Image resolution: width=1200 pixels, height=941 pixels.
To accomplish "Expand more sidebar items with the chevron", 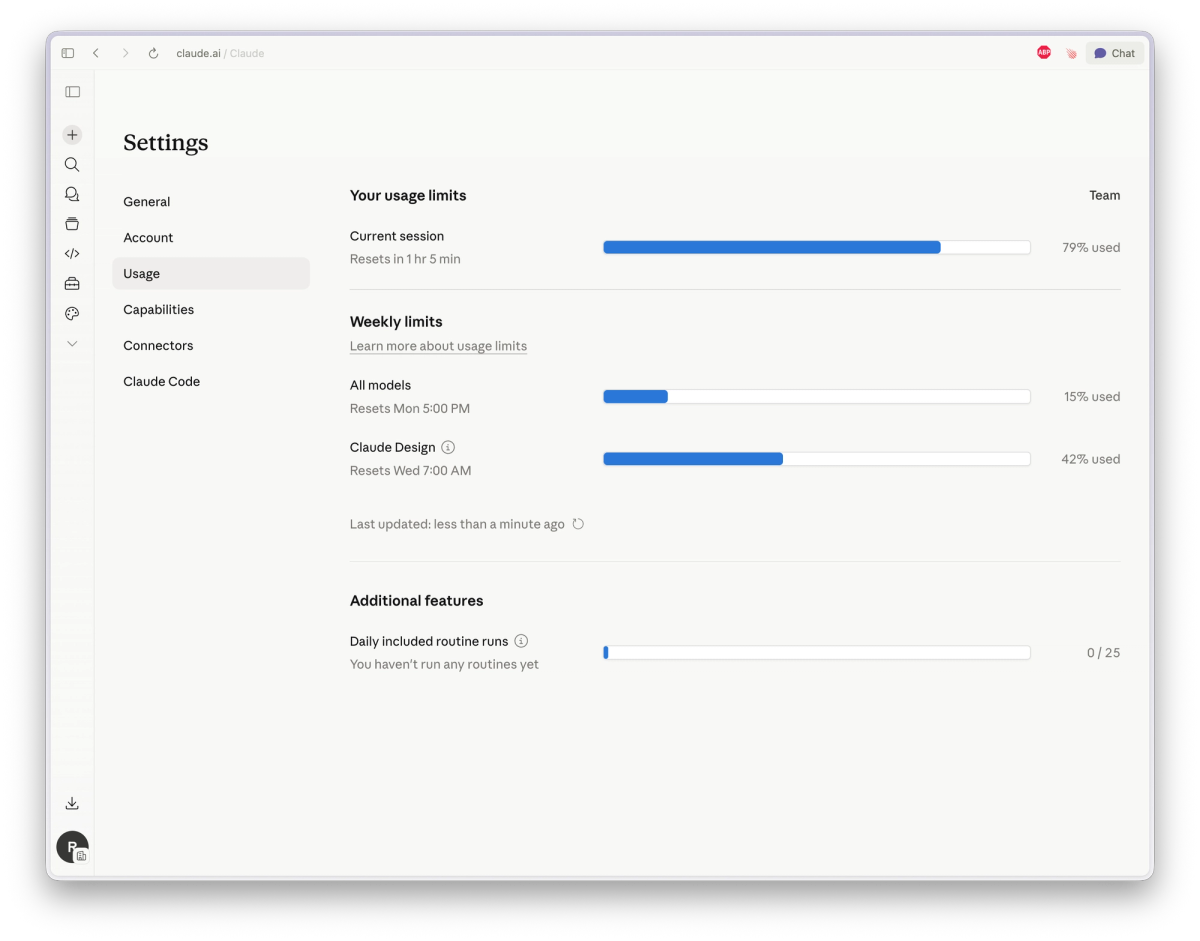I will [x=72, y=343].
